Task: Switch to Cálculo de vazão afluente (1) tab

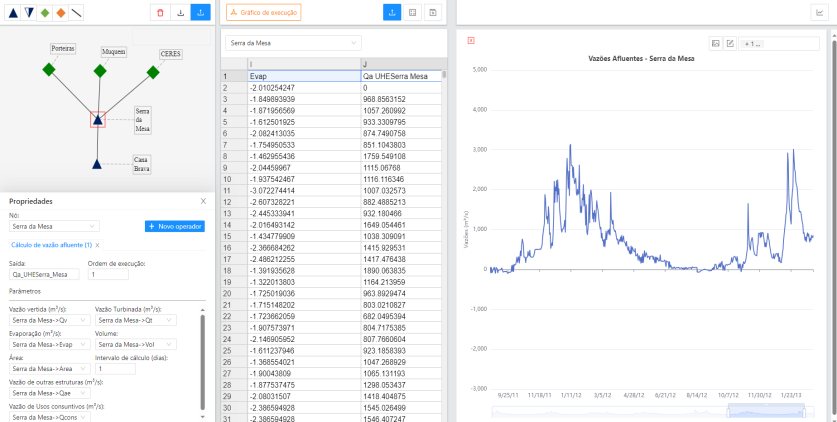Action: click(x=51, y=245)
